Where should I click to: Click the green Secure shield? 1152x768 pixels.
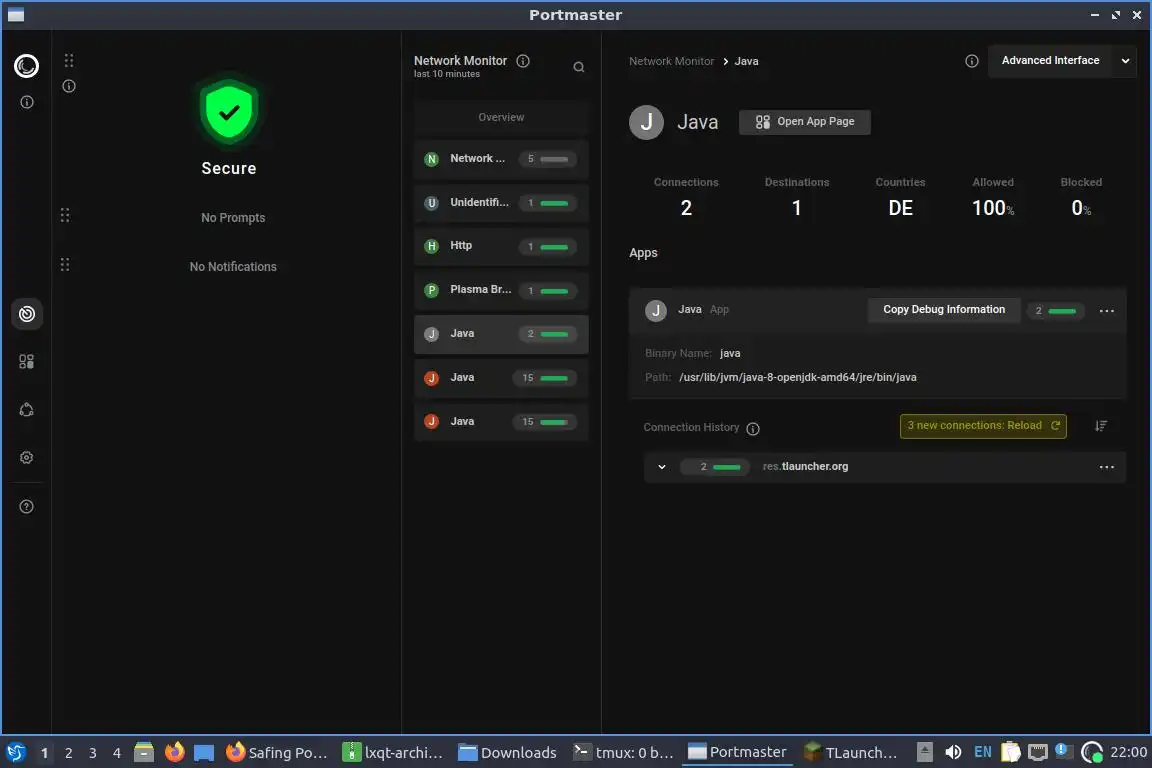(229, 112)
